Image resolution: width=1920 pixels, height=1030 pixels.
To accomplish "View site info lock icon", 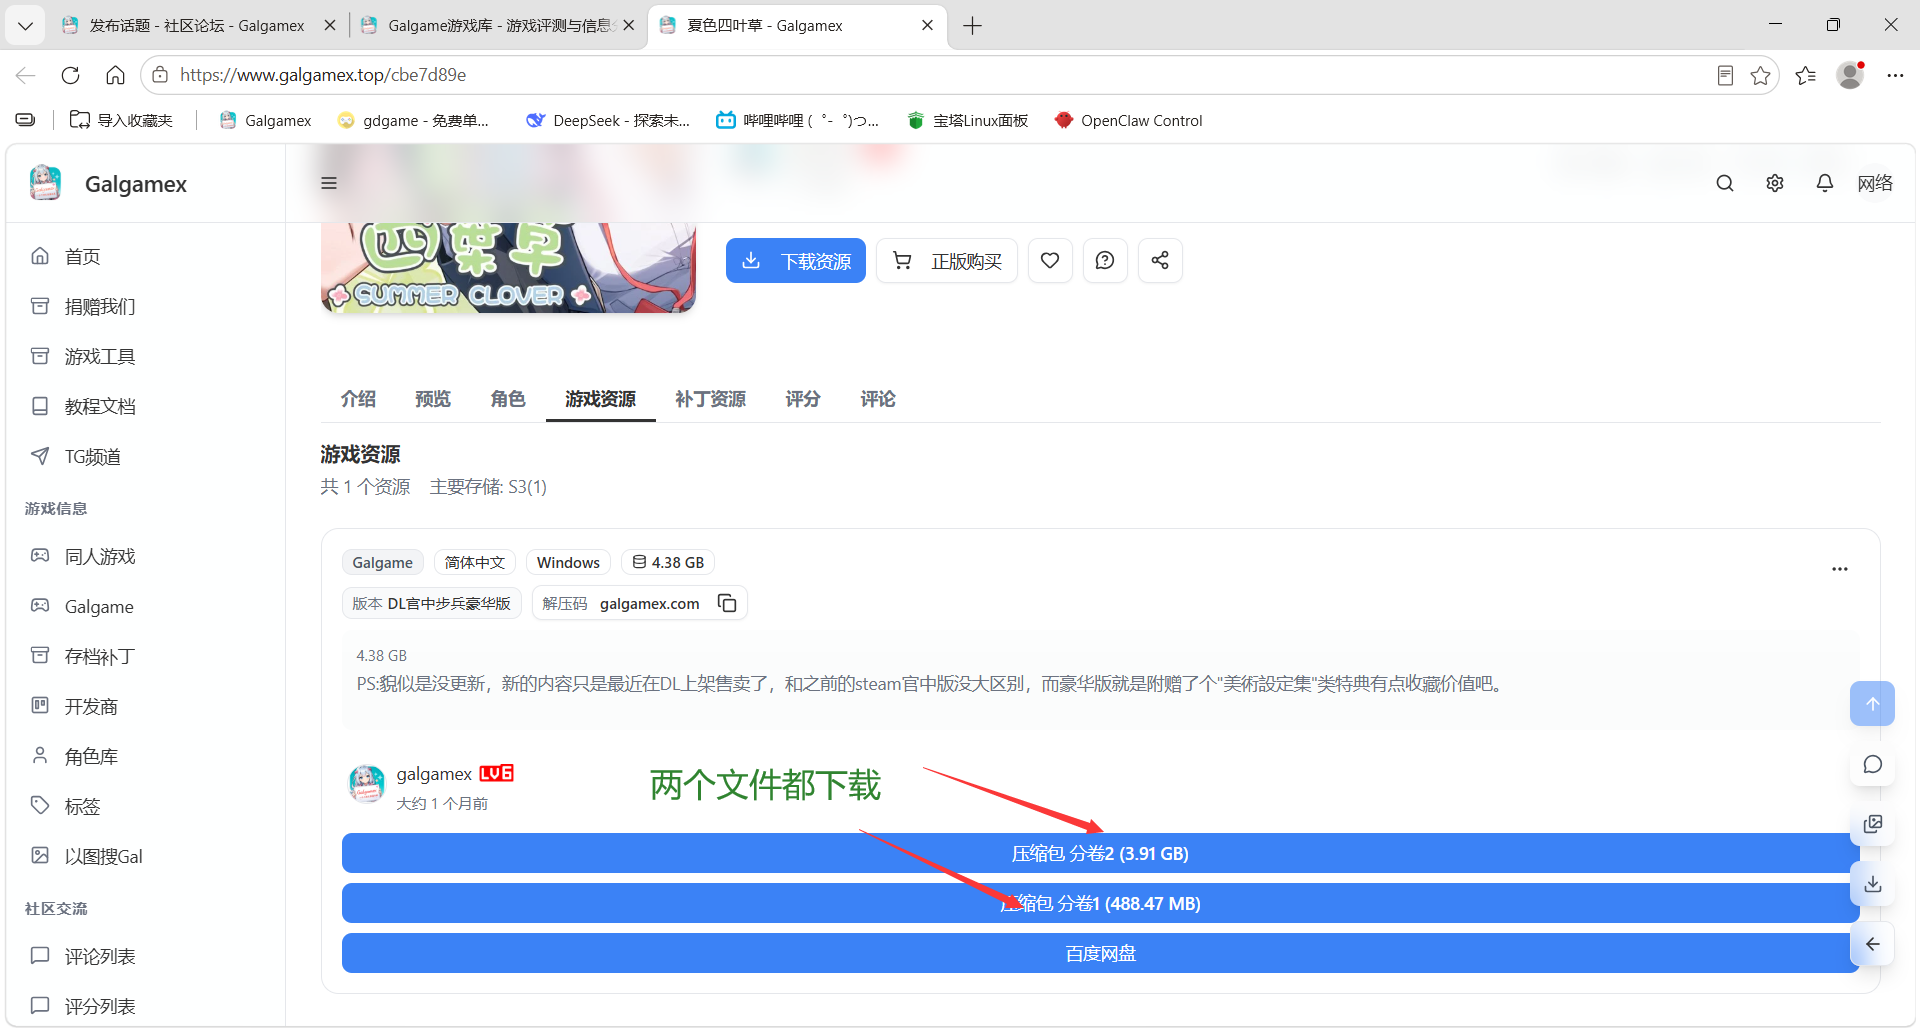I will (160, 75).
